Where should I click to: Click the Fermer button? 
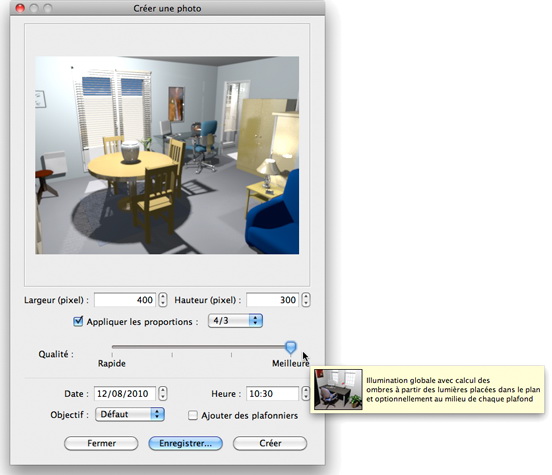click(x=101, y=443)
